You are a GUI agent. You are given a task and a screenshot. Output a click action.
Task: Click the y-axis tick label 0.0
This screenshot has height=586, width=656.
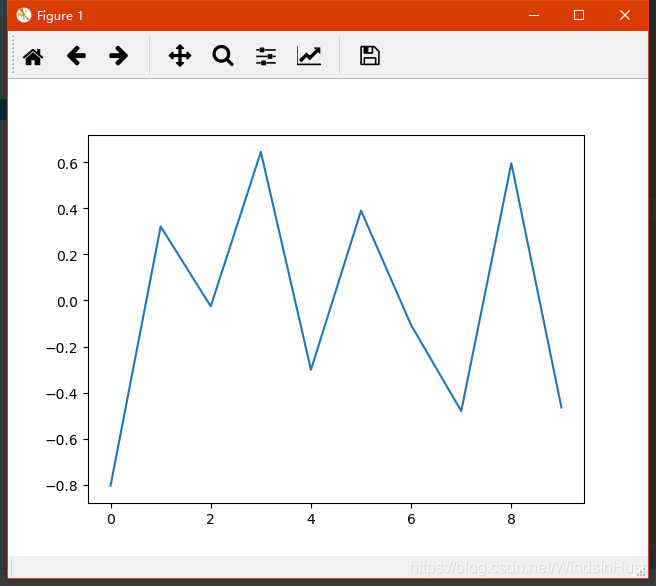coord(67,302)
